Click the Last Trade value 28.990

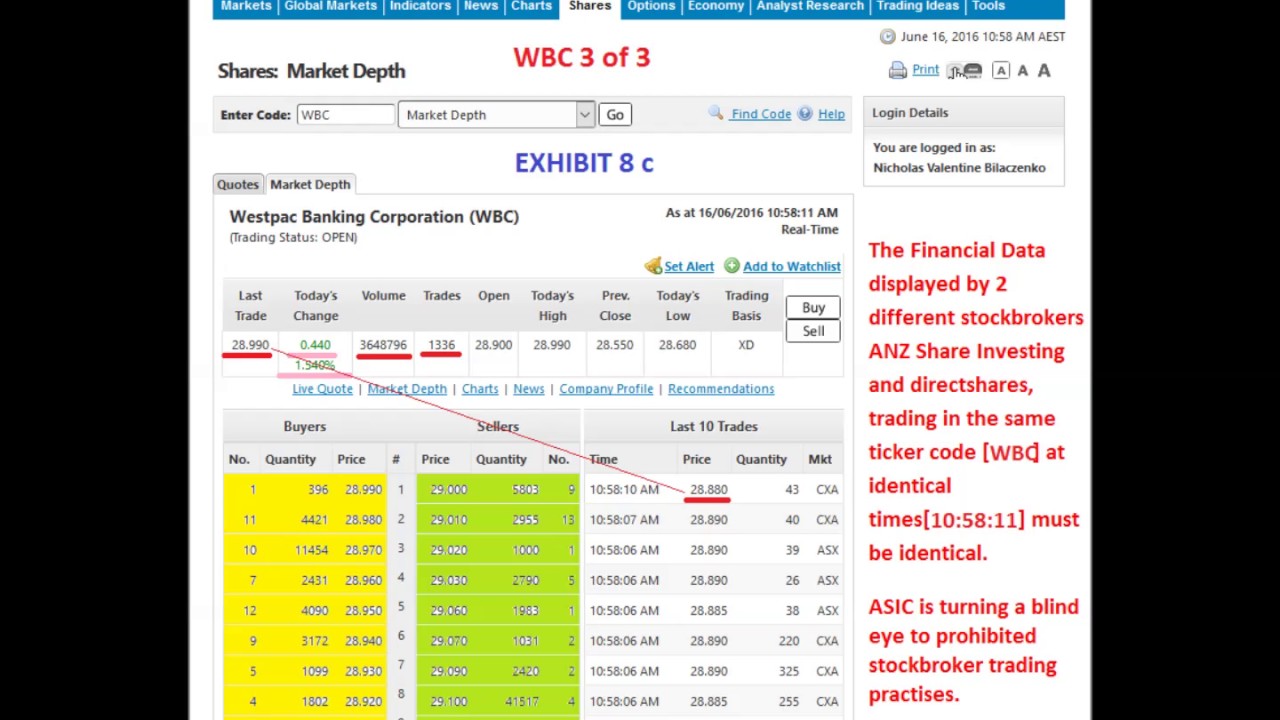pos(250,345)
